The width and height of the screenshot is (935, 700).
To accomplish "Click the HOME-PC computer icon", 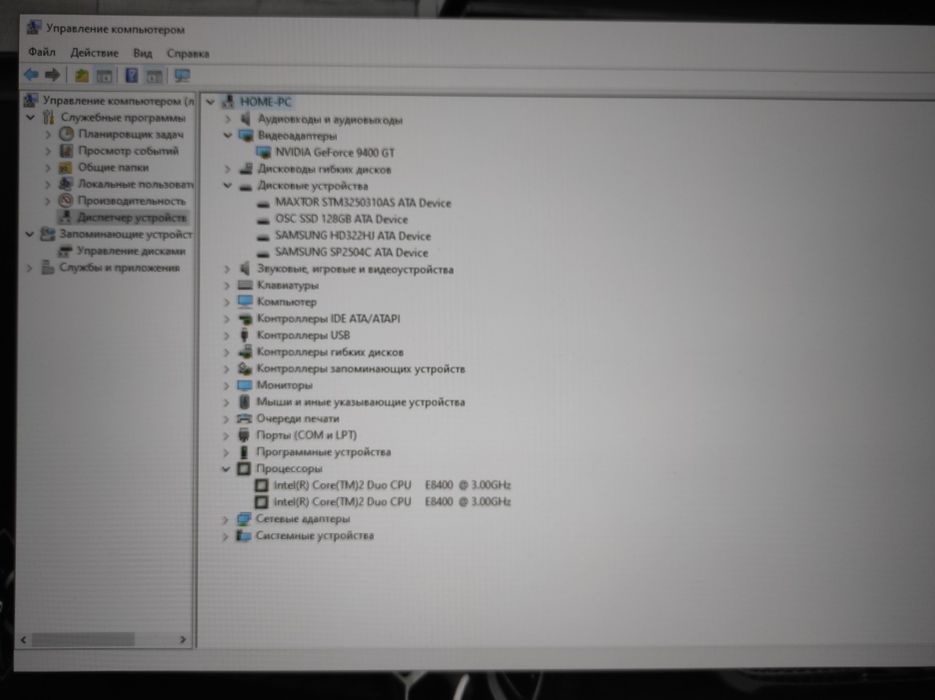I will pos(228,102).
